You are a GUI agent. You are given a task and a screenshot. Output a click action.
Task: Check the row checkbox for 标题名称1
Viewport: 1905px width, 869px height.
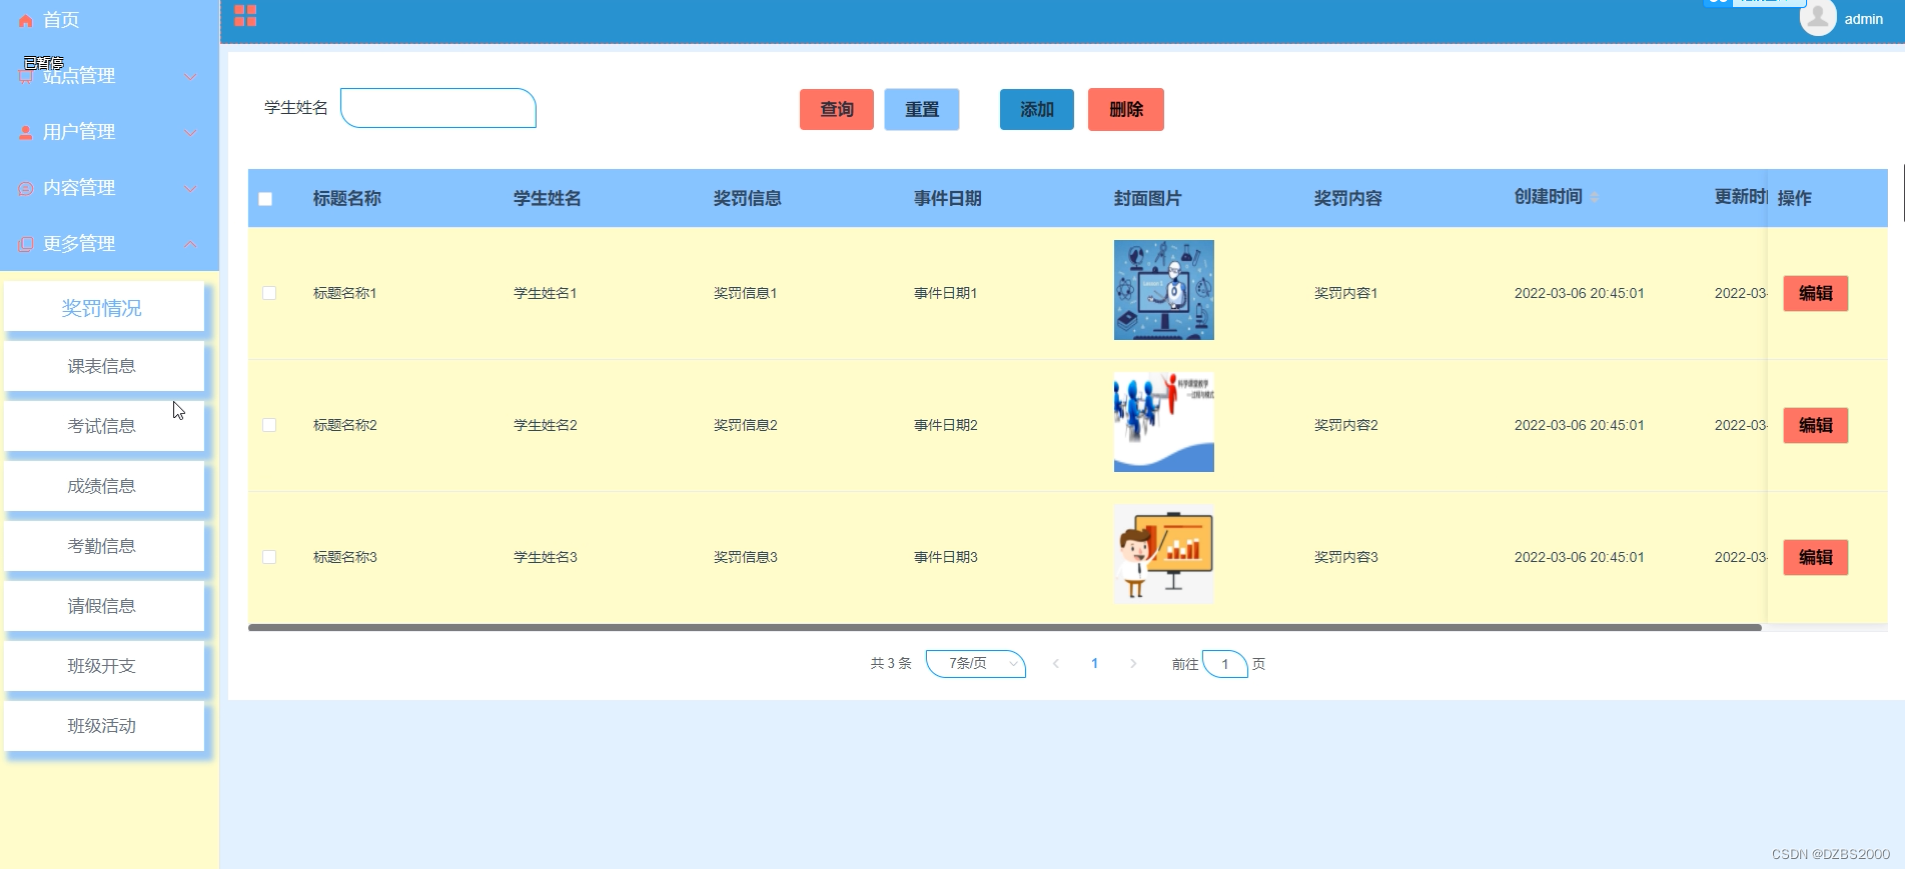[x=269, y=293]
